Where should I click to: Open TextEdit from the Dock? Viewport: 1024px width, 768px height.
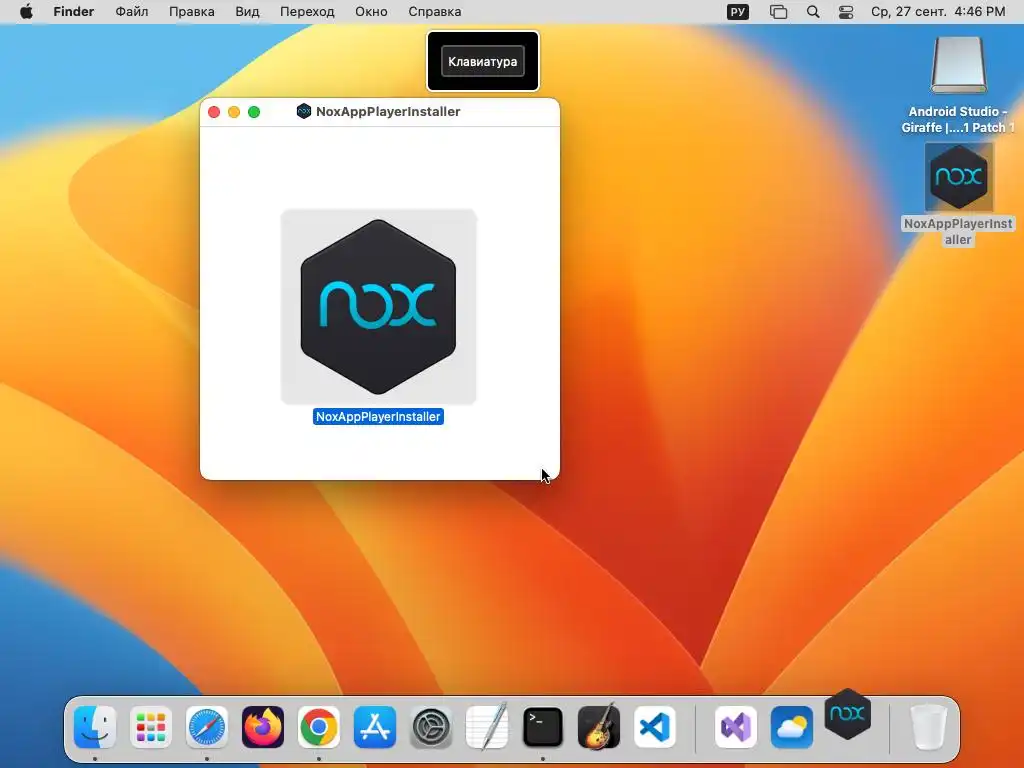487,727
